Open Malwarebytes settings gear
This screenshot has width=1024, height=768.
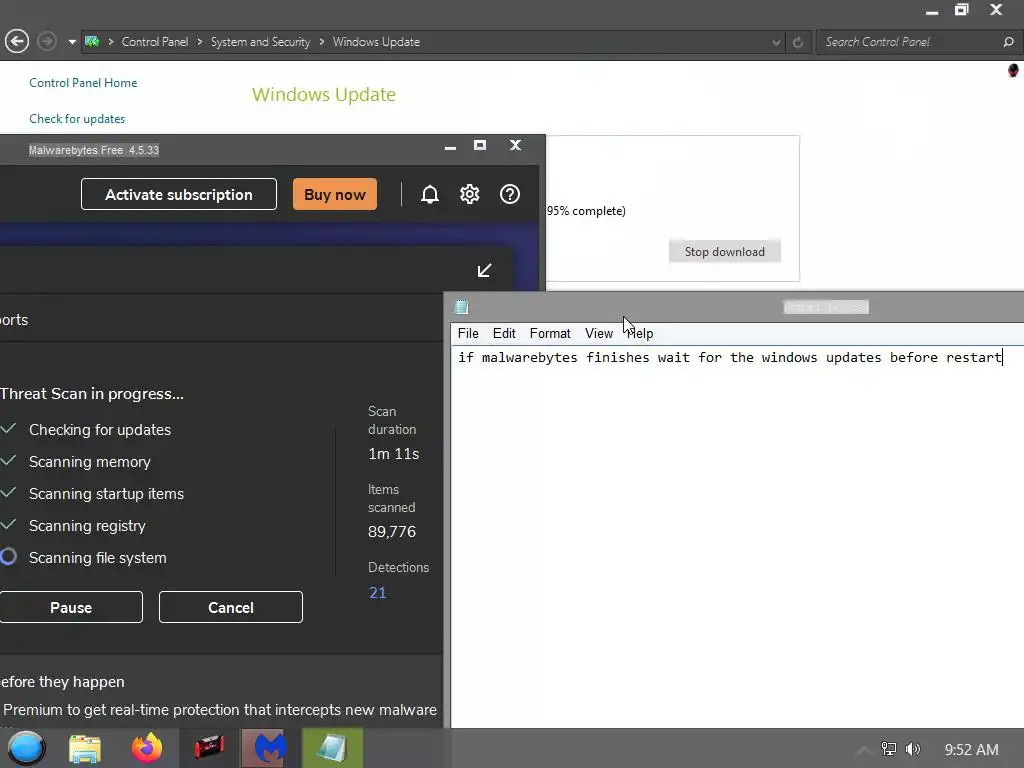click(470, 194)
